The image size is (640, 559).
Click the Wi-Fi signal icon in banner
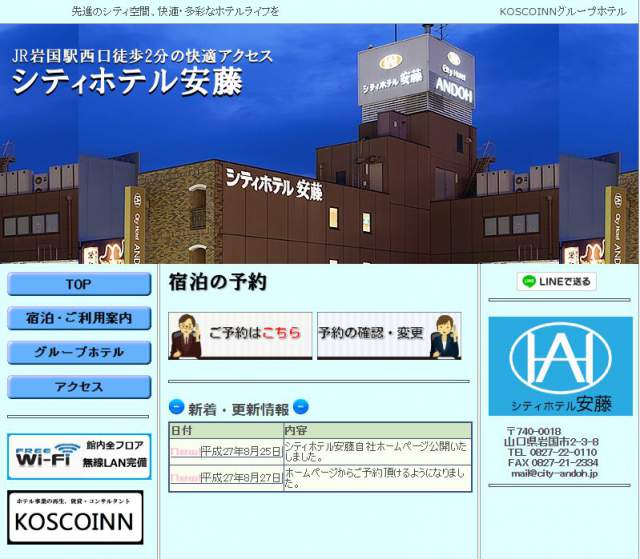[68, 447]
